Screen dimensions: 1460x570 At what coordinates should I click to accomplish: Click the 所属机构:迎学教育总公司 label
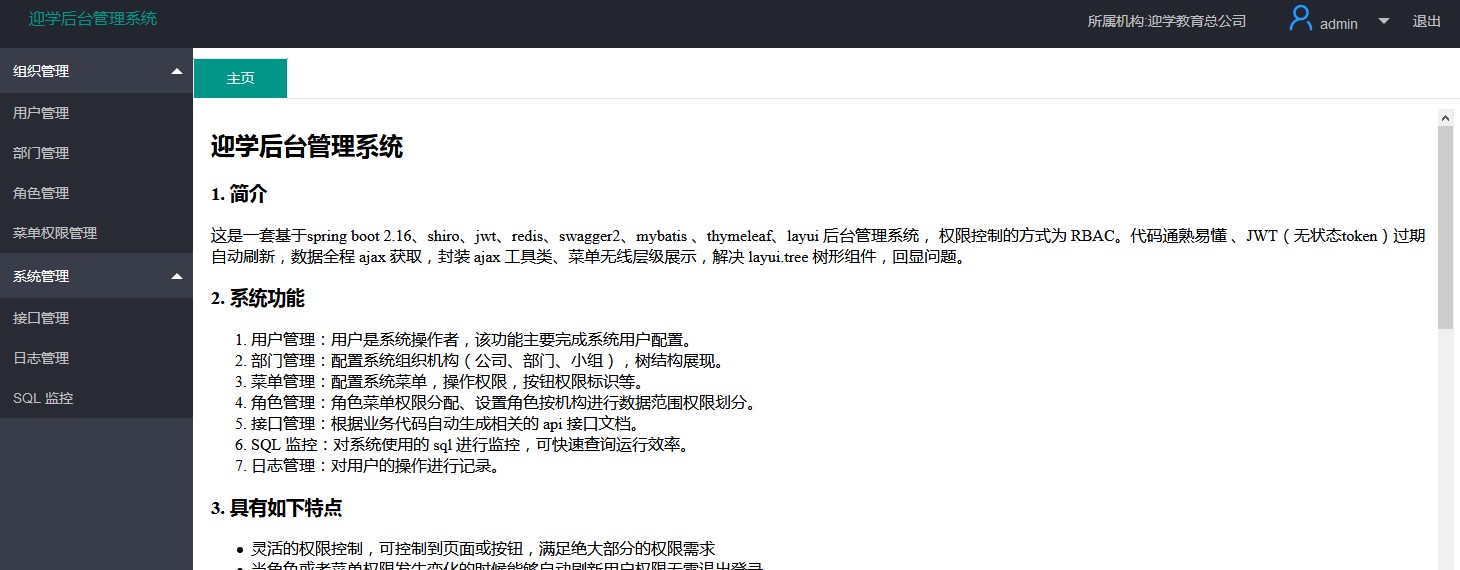click(x=1167, y=21)
